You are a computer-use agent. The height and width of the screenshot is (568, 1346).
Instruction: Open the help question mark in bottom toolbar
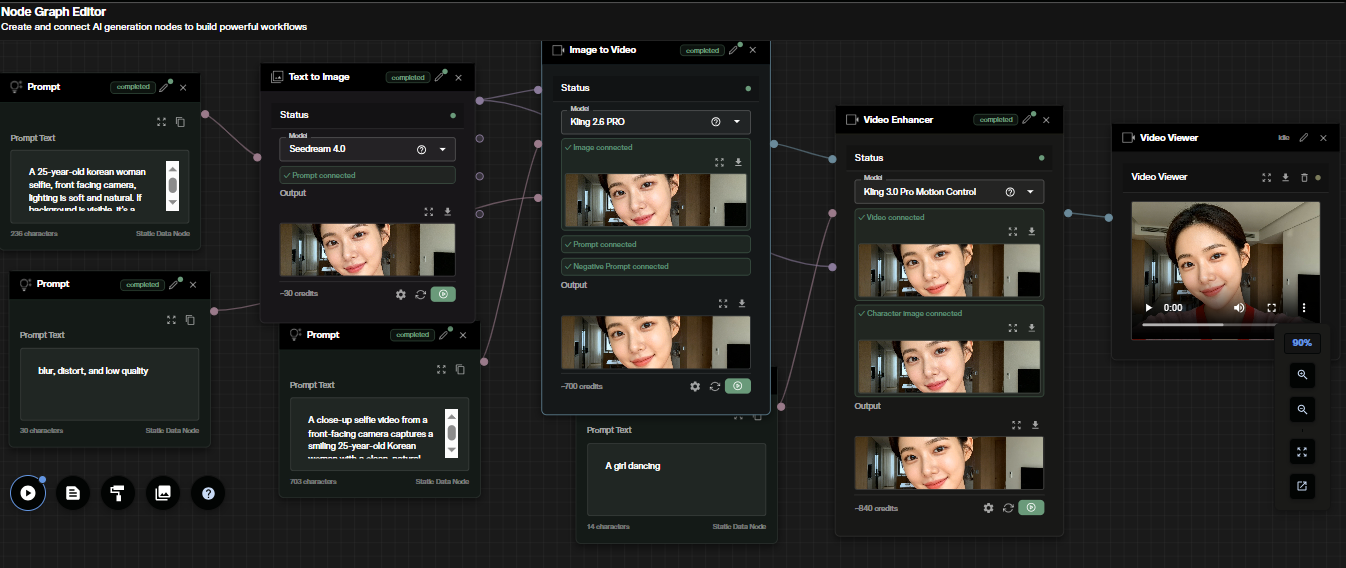pos(208,492)
